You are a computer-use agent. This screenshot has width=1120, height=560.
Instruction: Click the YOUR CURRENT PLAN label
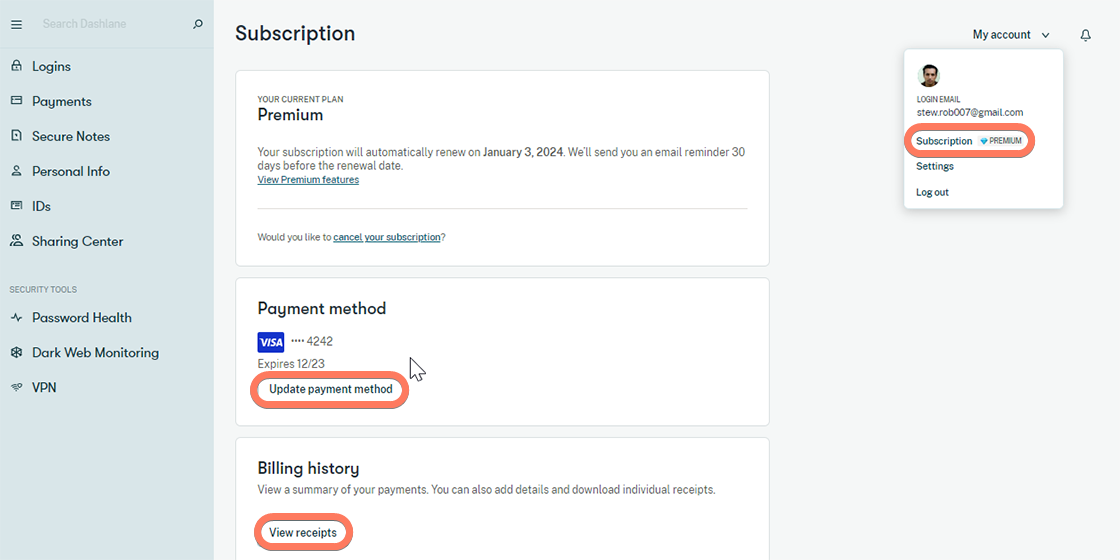click(301, 100)
